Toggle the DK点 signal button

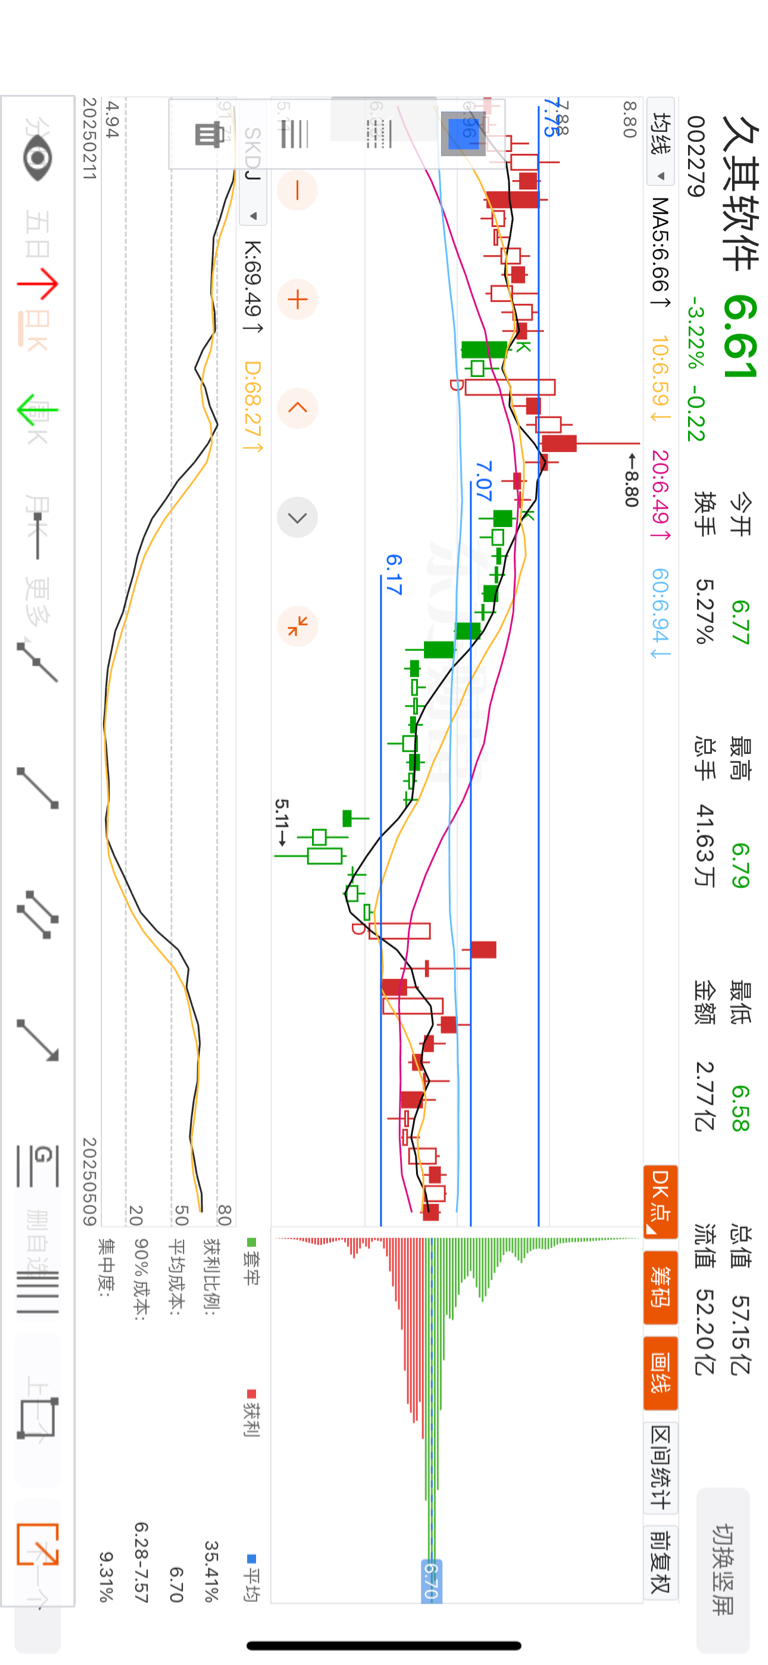(660, 1202)
